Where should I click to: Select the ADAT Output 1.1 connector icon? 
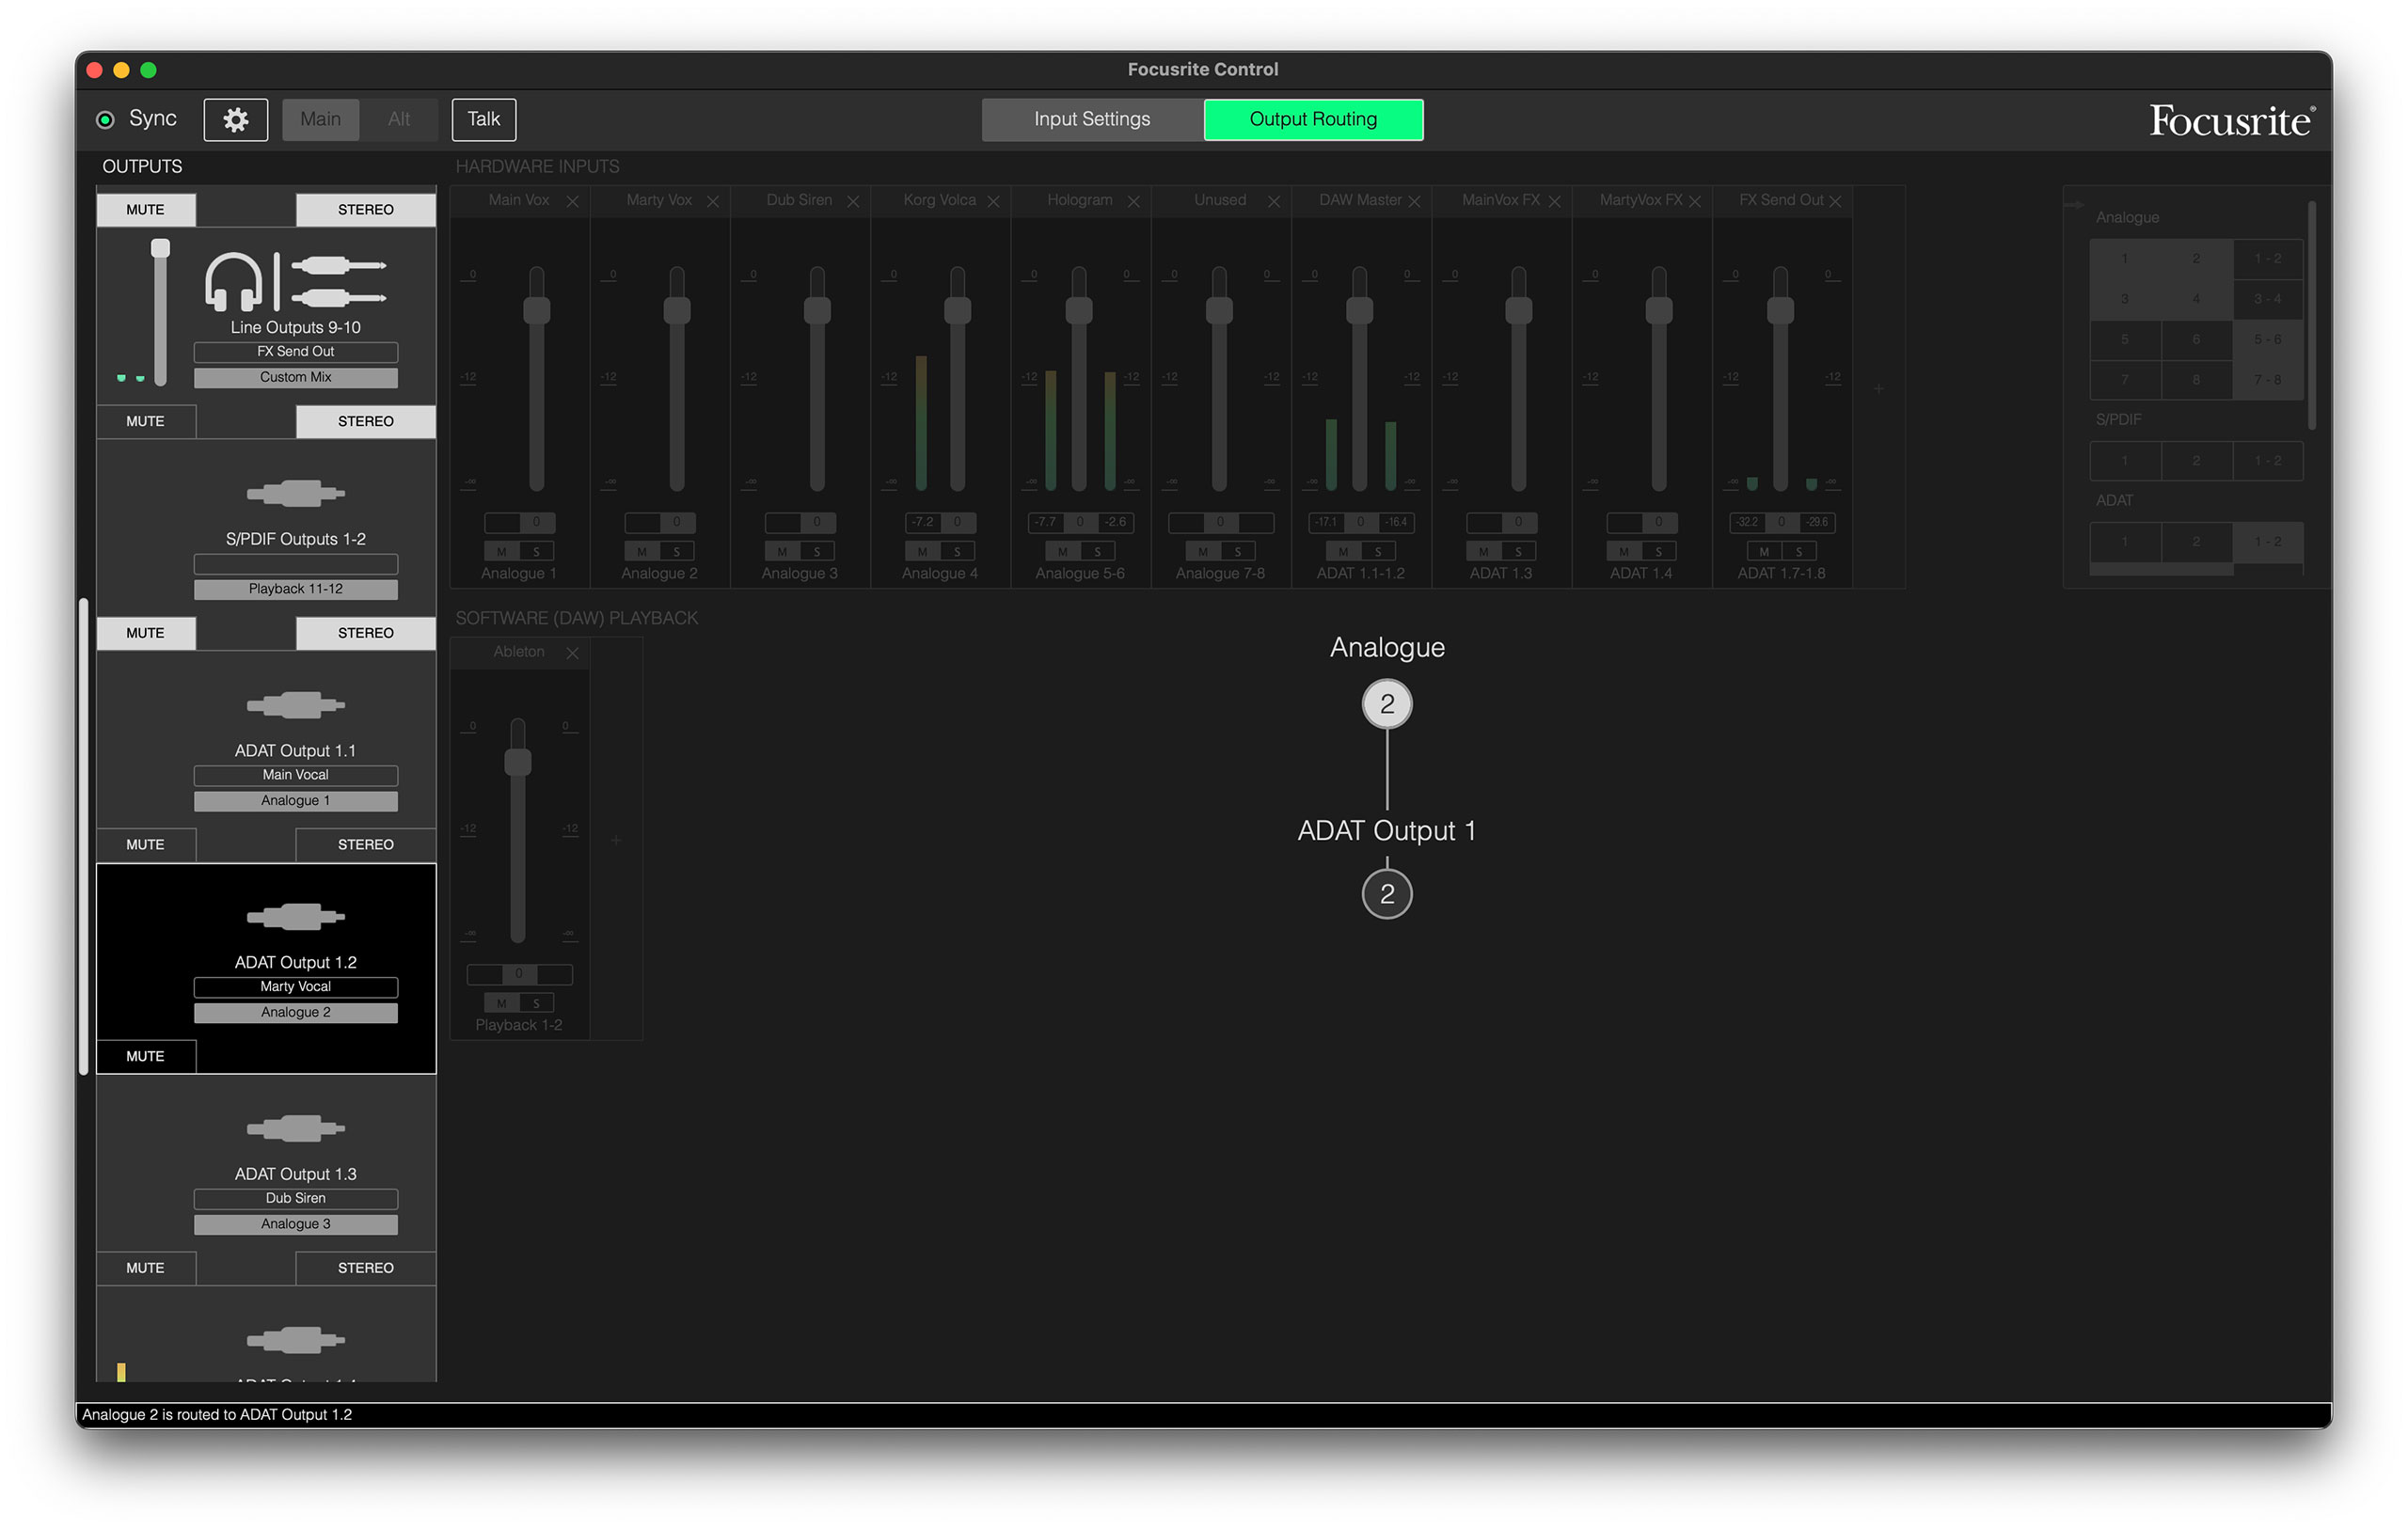296,705
